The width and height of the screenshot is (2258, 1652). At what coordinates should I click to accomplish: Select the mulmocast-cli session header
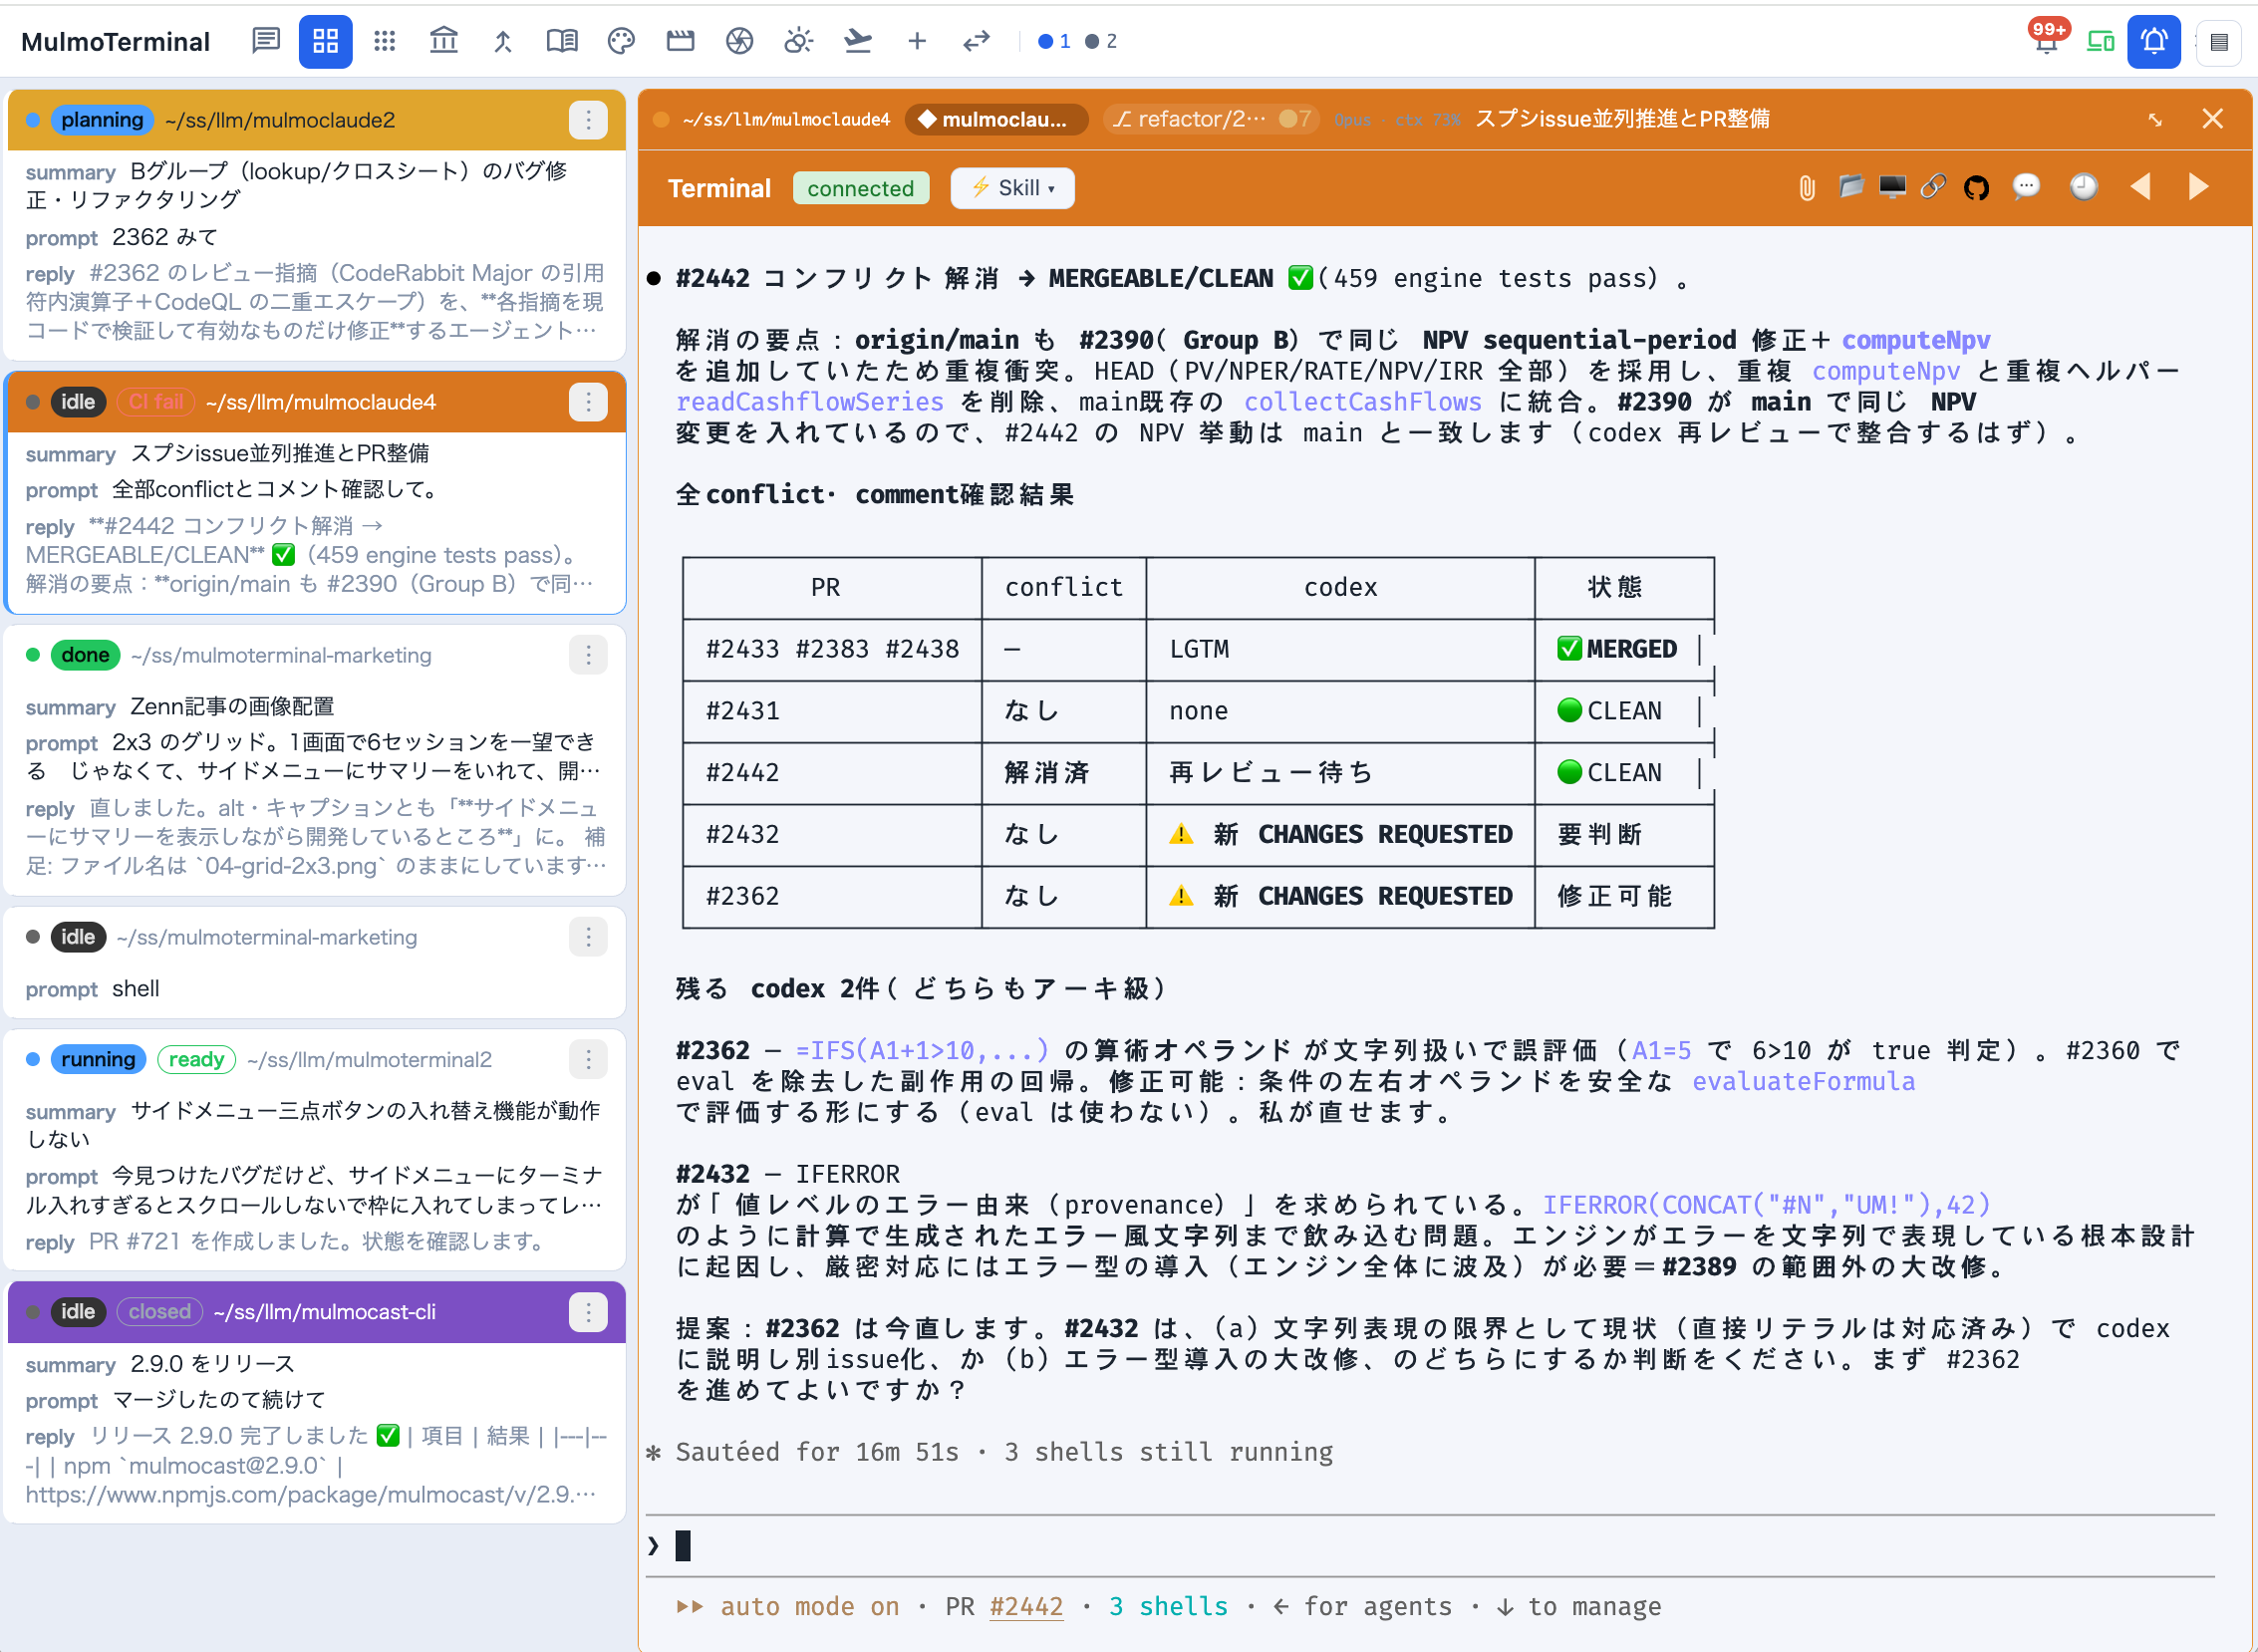point(316,1312)
